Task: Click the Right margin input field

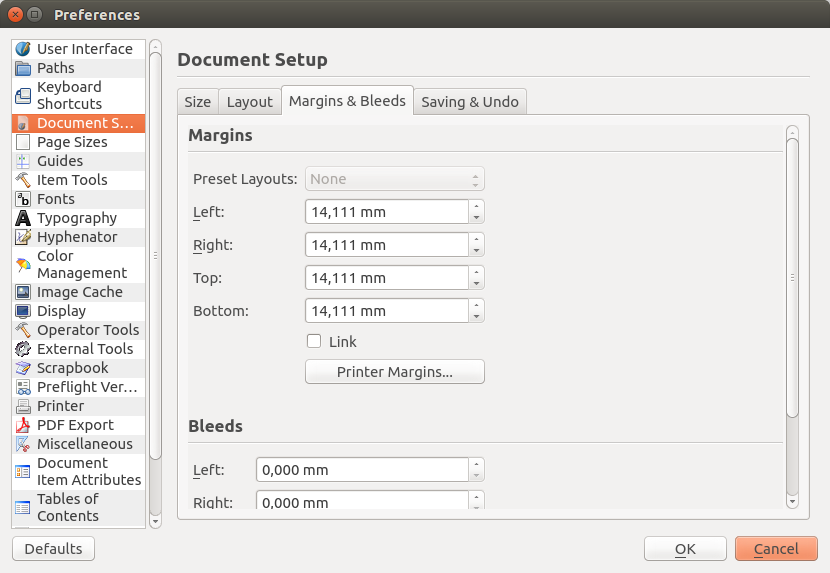Action: pos(386,245)
